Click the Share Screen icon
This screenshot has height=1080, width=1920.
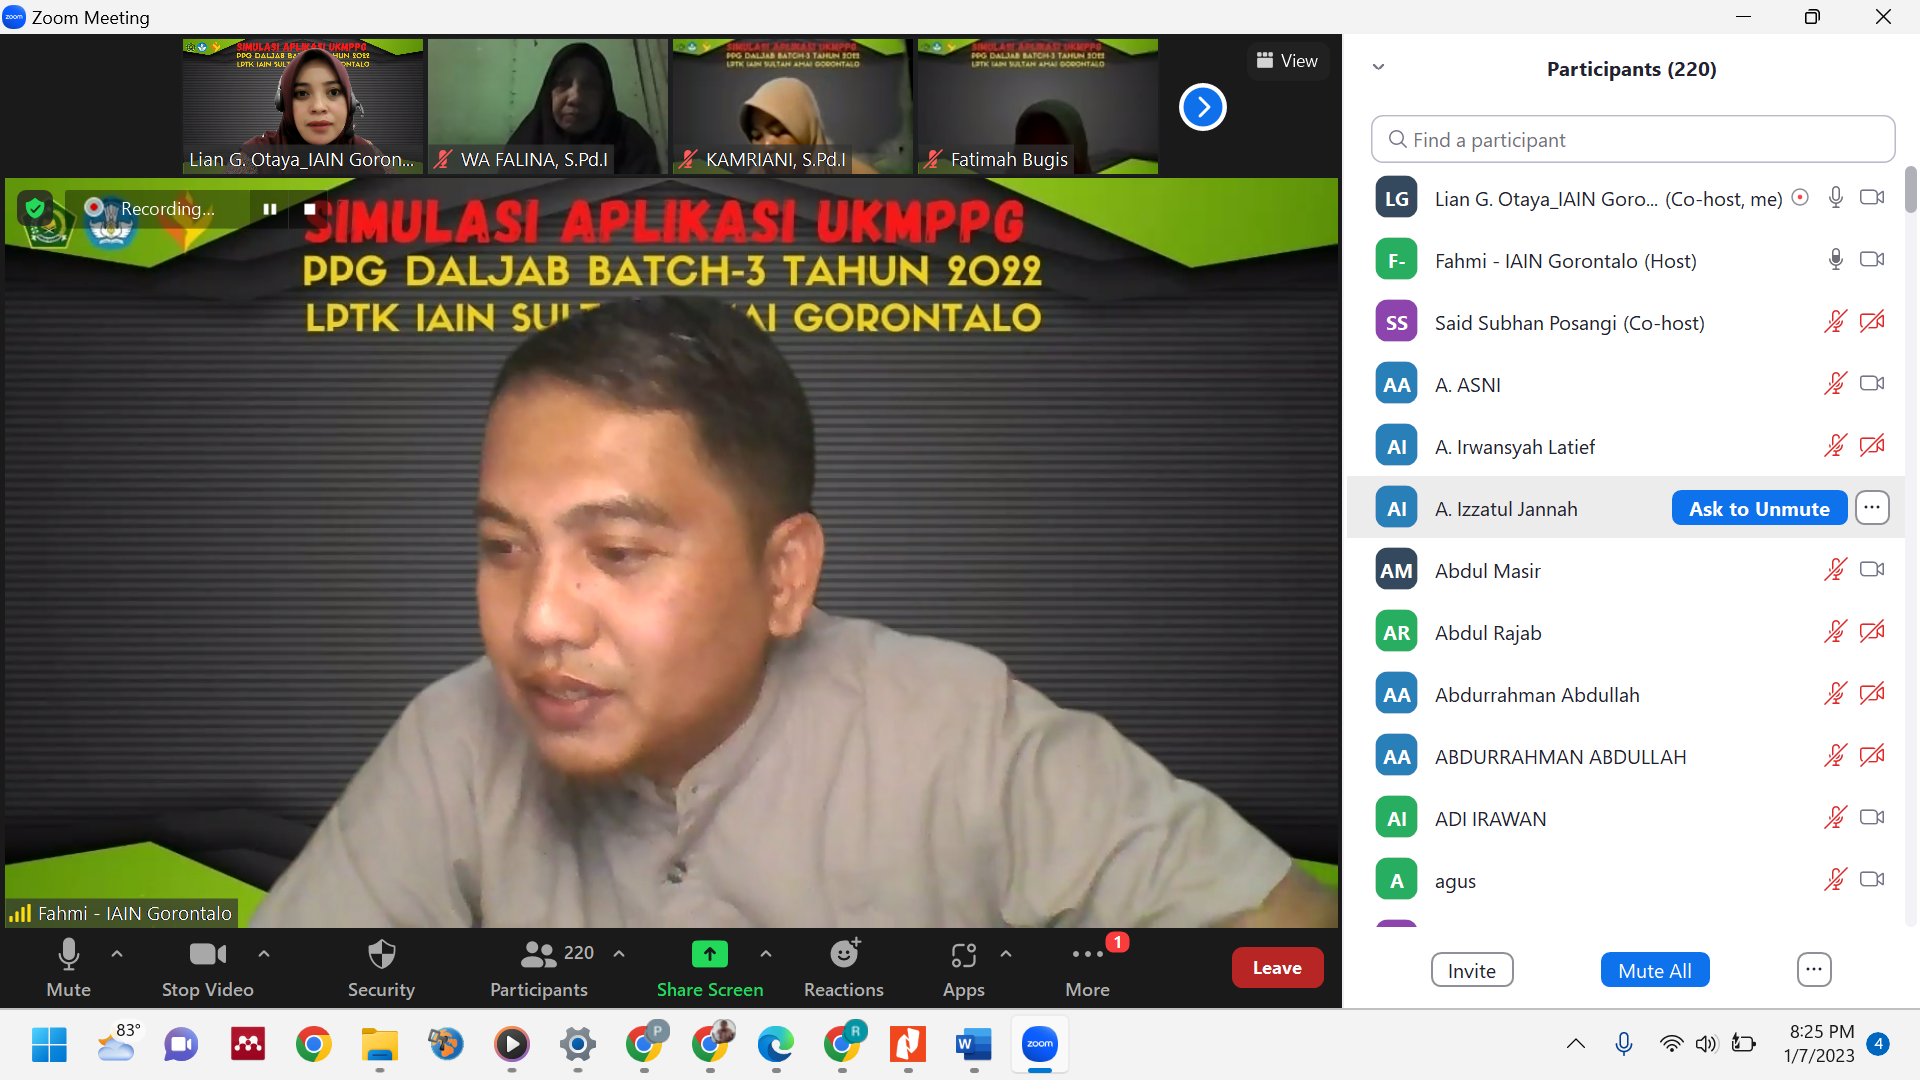709,955
